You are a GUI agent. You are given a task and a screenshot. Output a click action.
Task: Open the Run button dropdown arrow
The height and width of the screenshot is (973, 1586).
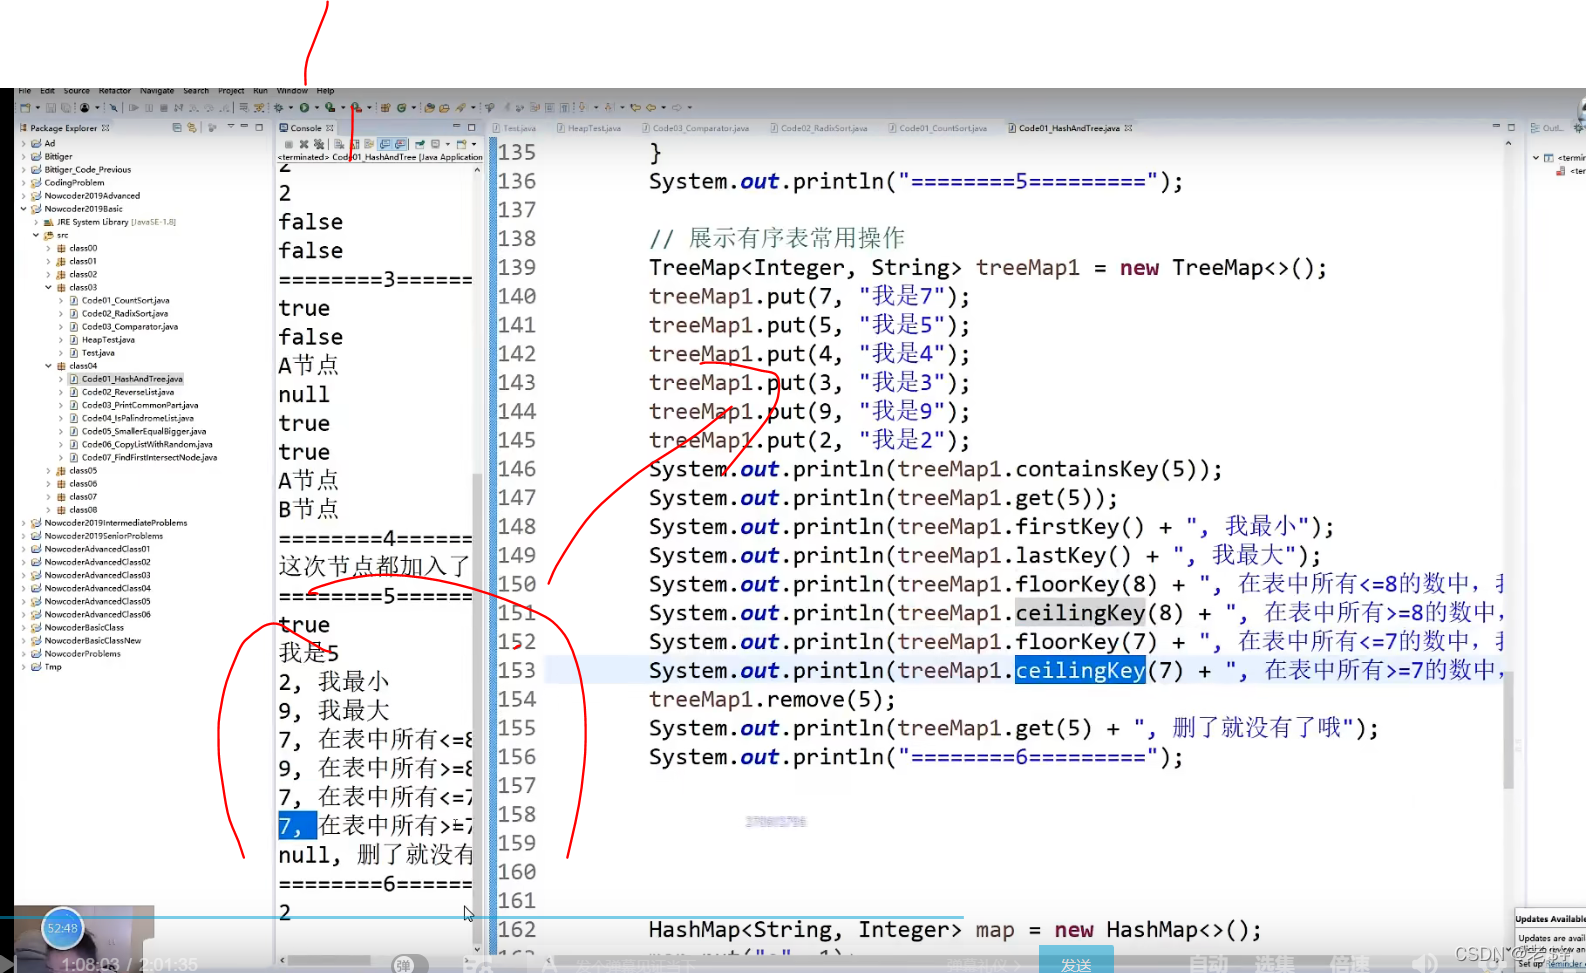pyautogui.click(x=316, y=108)
